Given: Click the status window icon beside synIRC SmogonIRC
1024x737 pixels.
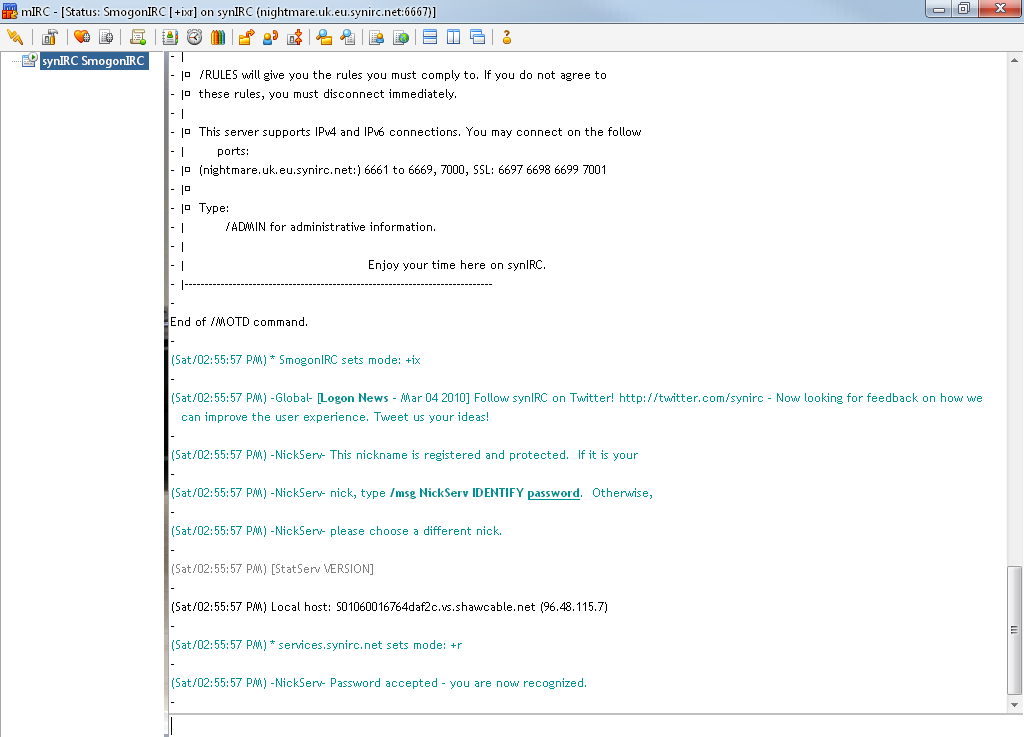Looking at the screenshot, I should click(30, 61).
